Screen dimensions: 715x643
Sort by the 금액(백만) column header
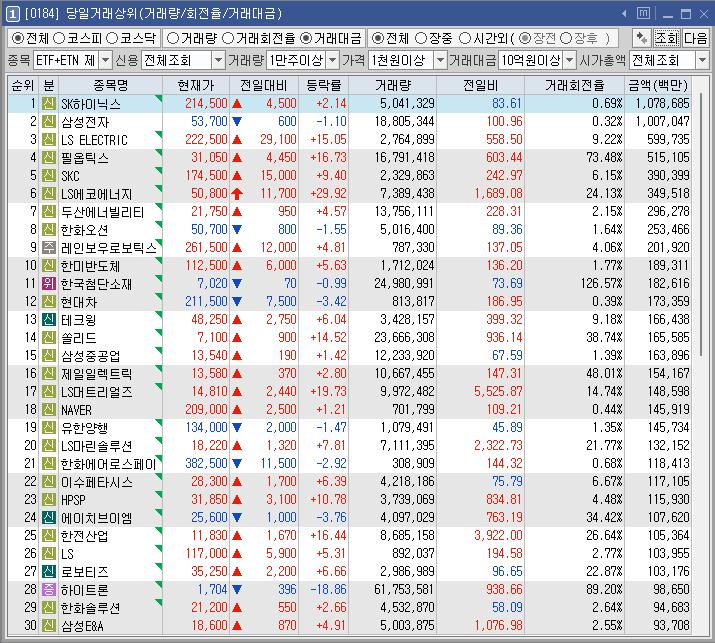(658, 85)
